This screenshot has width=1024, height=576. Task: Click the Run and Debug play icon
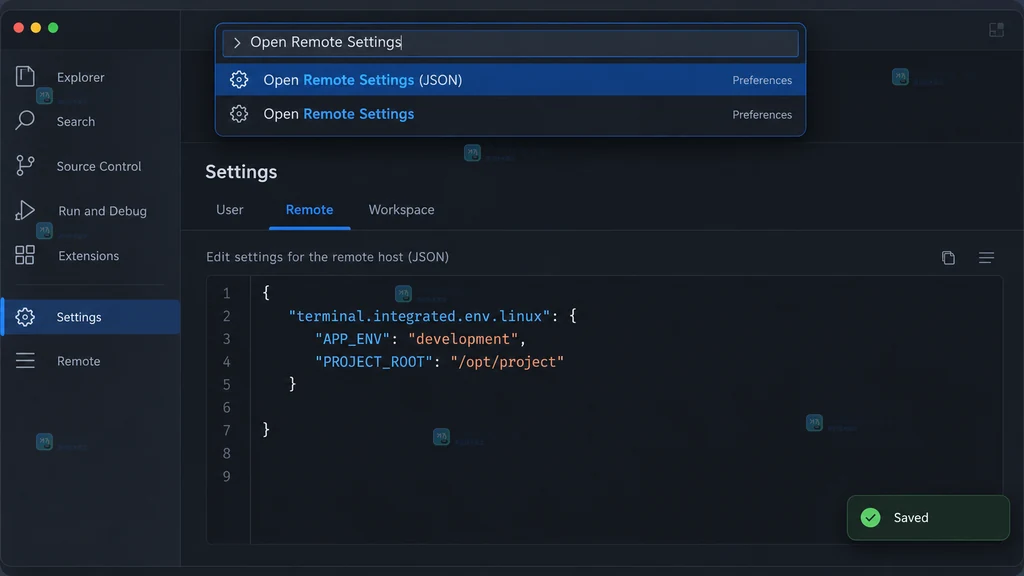click(25, 210)
